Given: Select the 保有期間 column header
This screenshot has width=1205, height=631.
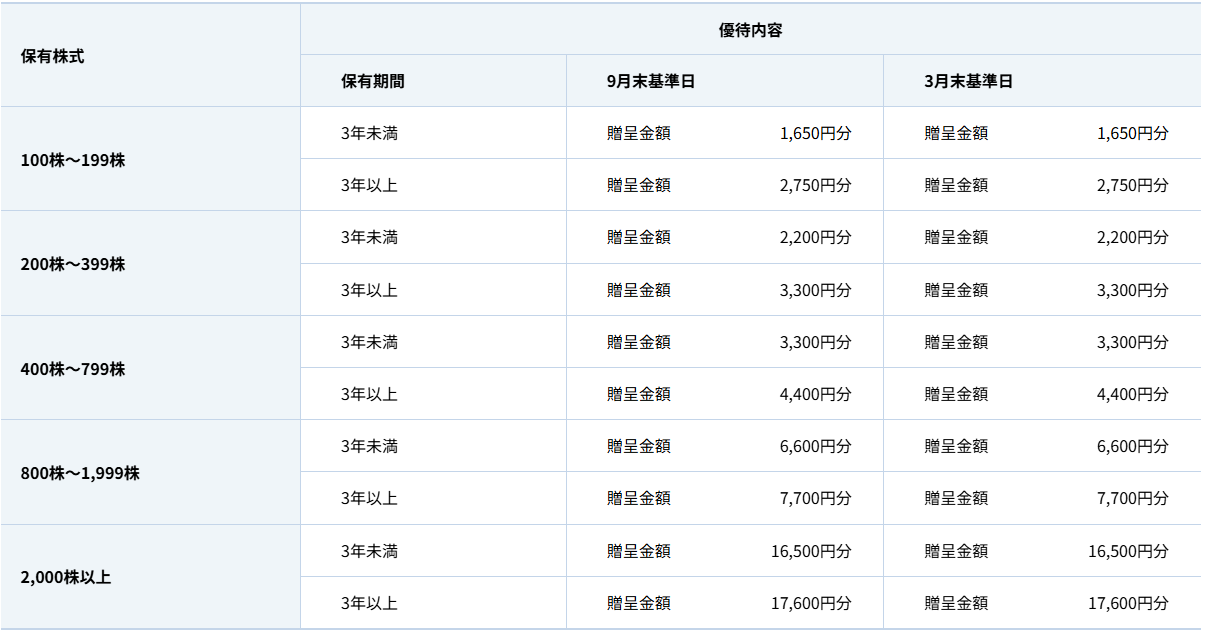Looking at the screenshot, I should [x=373, y=81].
